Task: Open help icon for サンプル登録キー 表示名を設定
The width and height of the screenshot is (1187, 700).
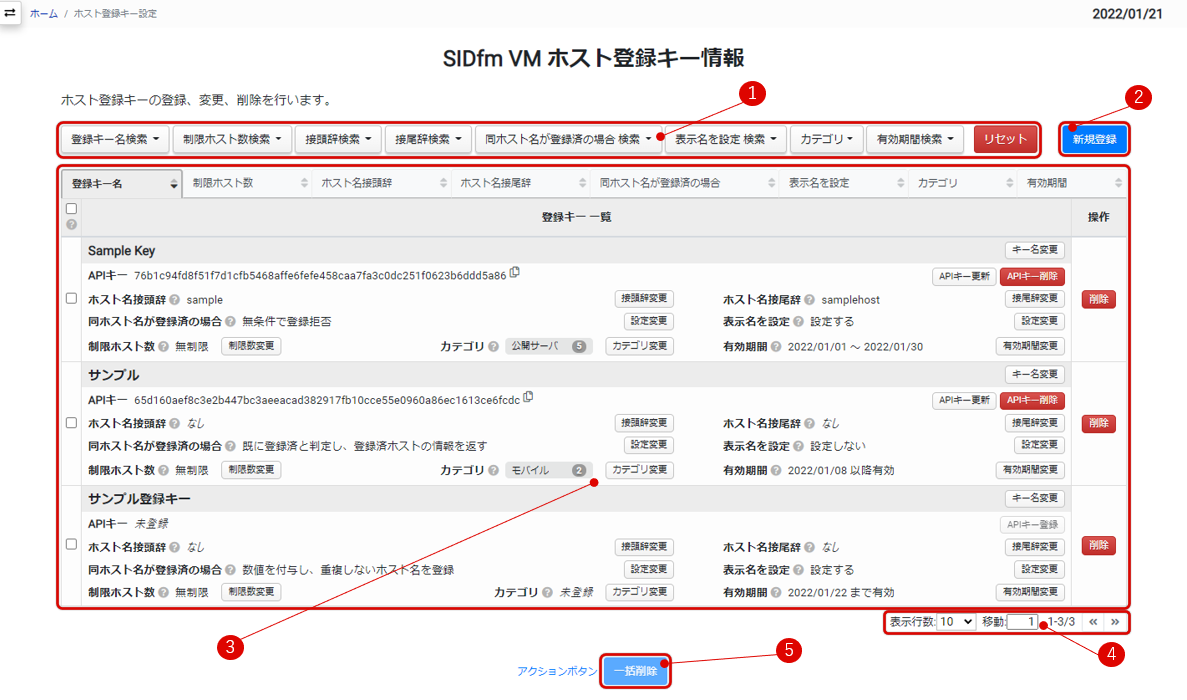Action: pyautogui.click(x=798, y=570)
